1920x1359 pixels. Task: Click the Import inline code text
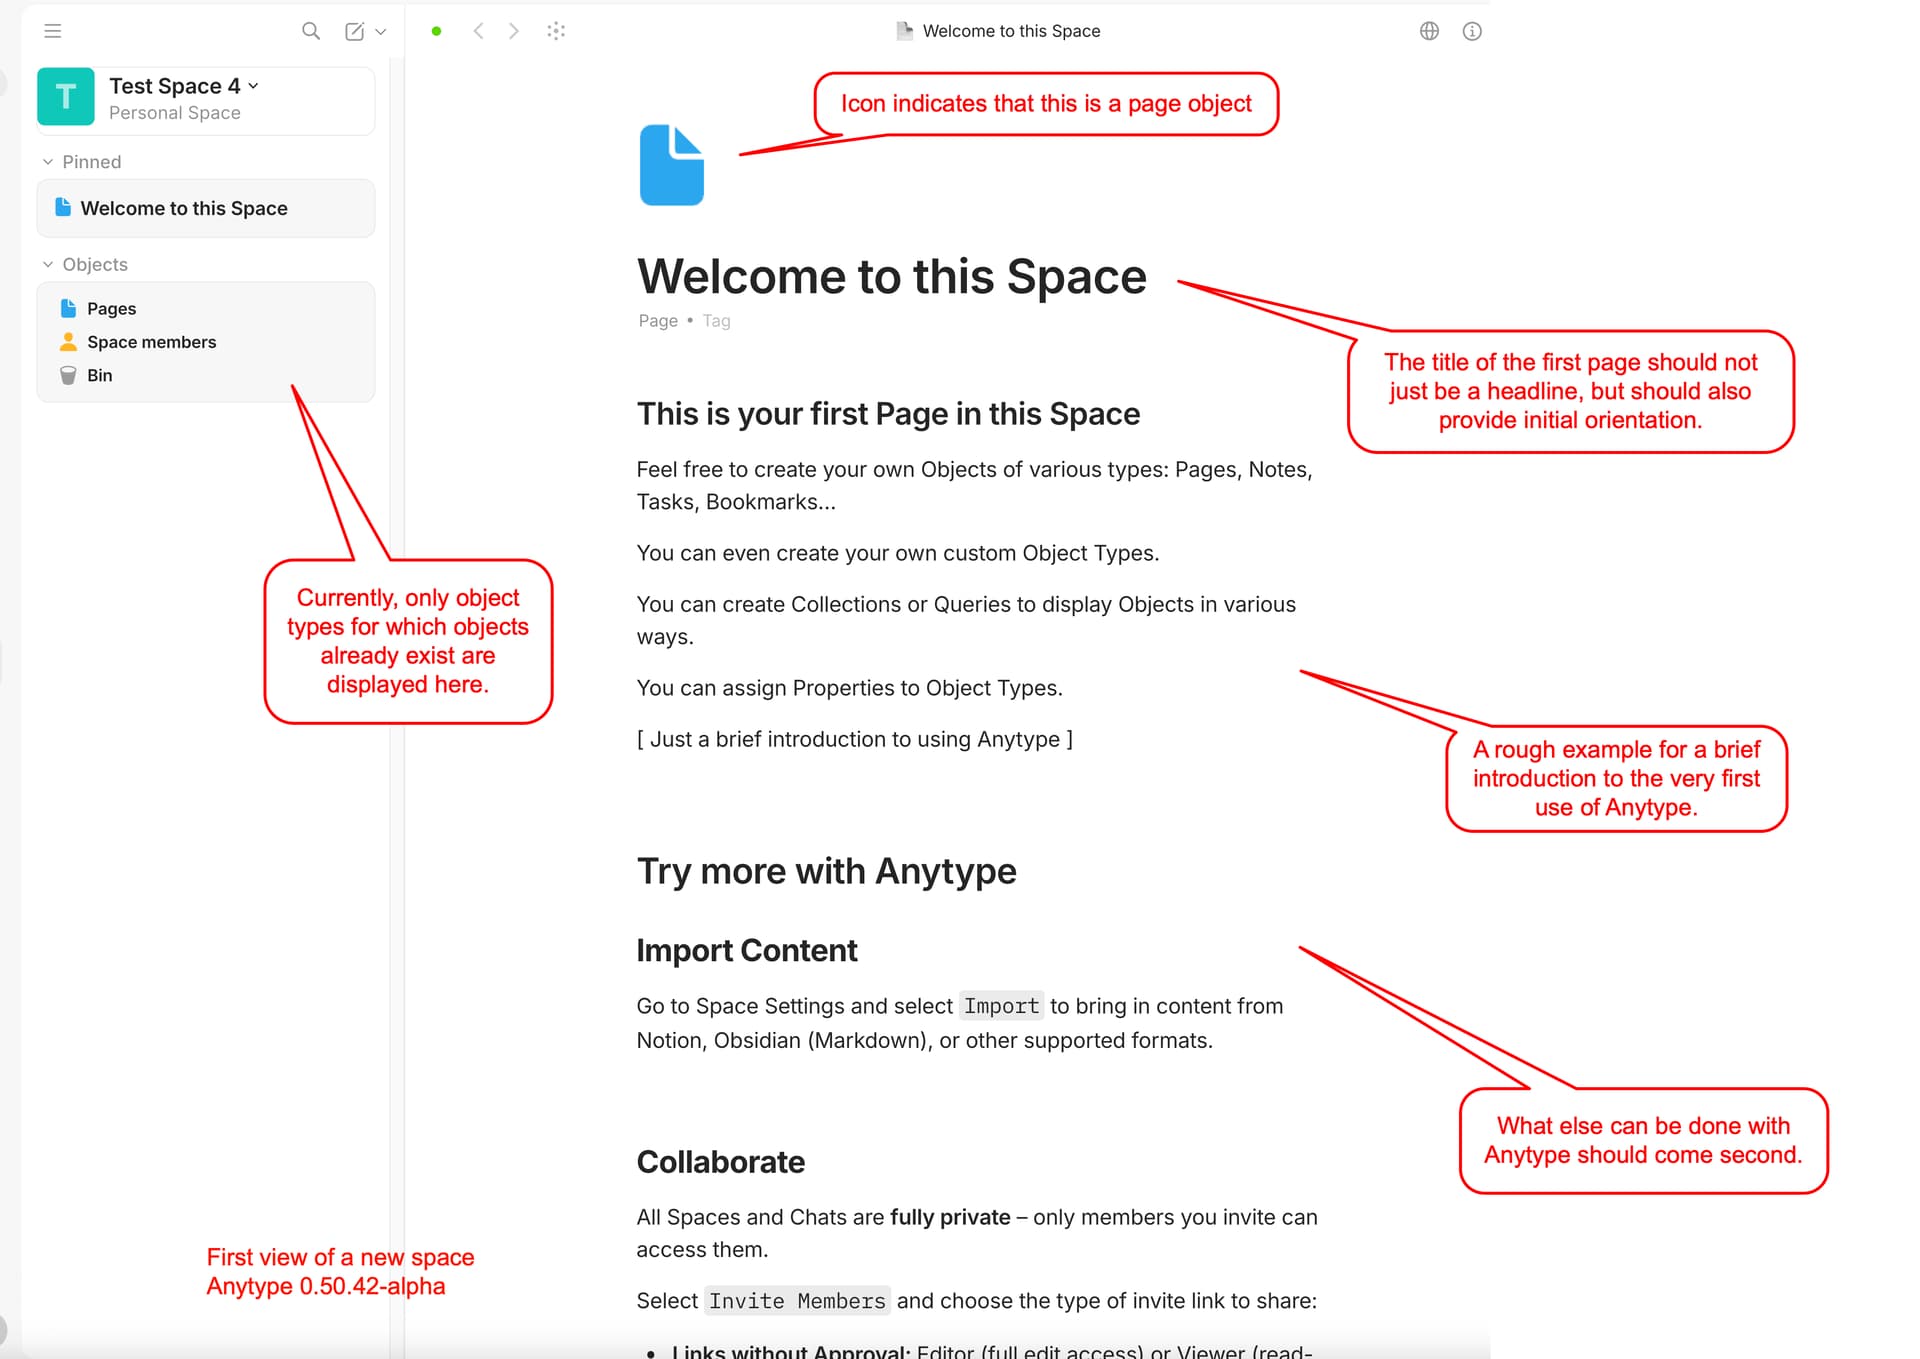point(1001,1006)
